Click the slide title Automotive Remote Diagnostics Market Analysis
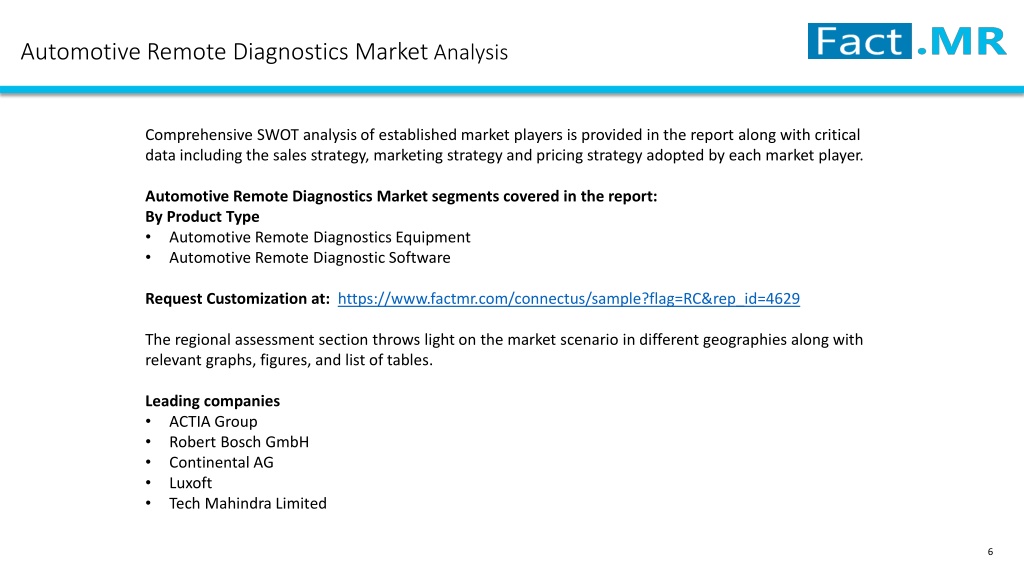1024x576 pixels. point(264,52)
